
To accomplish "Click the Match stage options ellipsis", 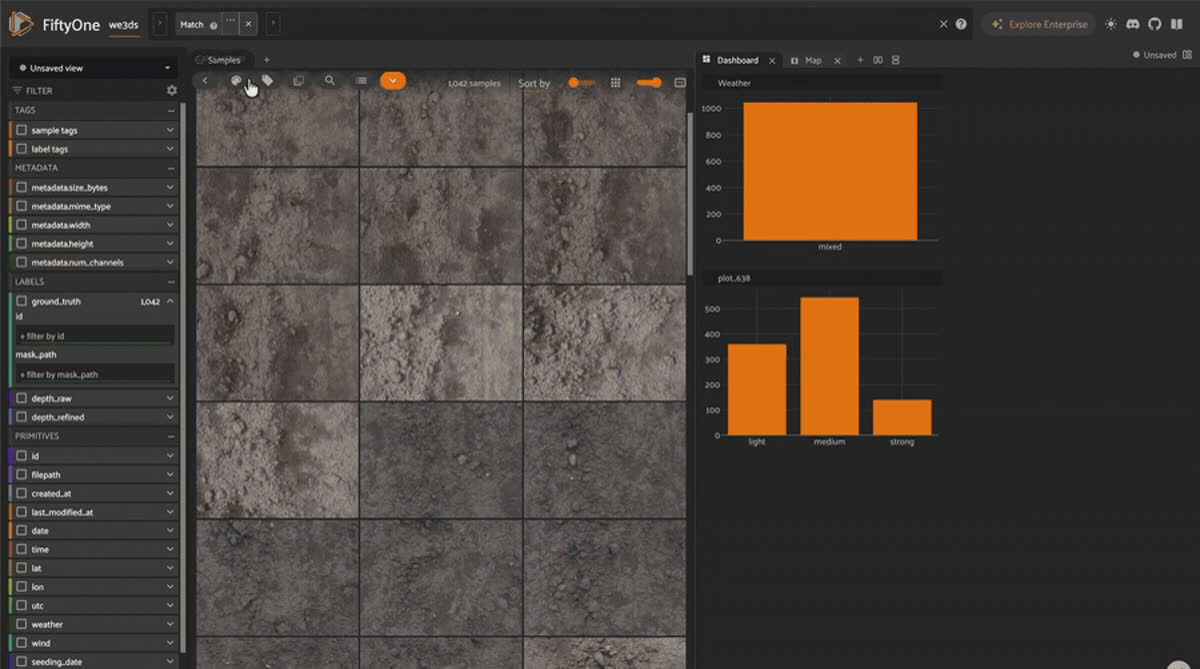I will 231,24.
